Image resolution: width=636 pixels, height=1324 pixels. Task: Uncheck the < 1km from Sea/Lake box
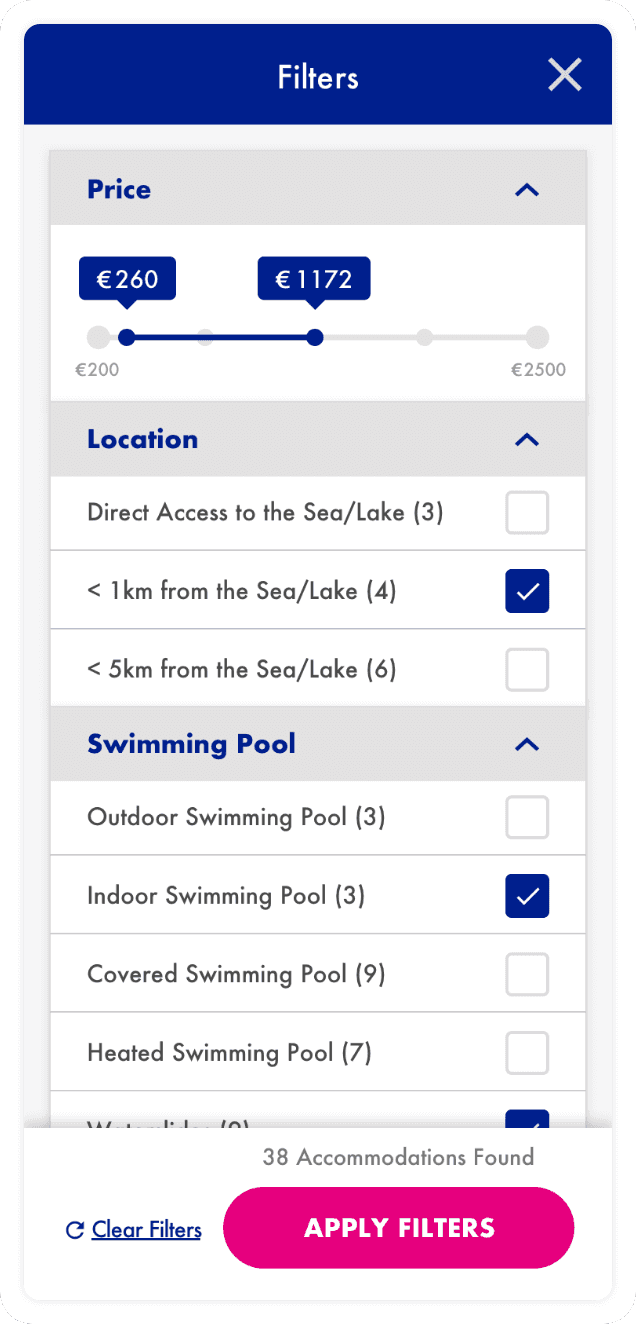[527, 592]
